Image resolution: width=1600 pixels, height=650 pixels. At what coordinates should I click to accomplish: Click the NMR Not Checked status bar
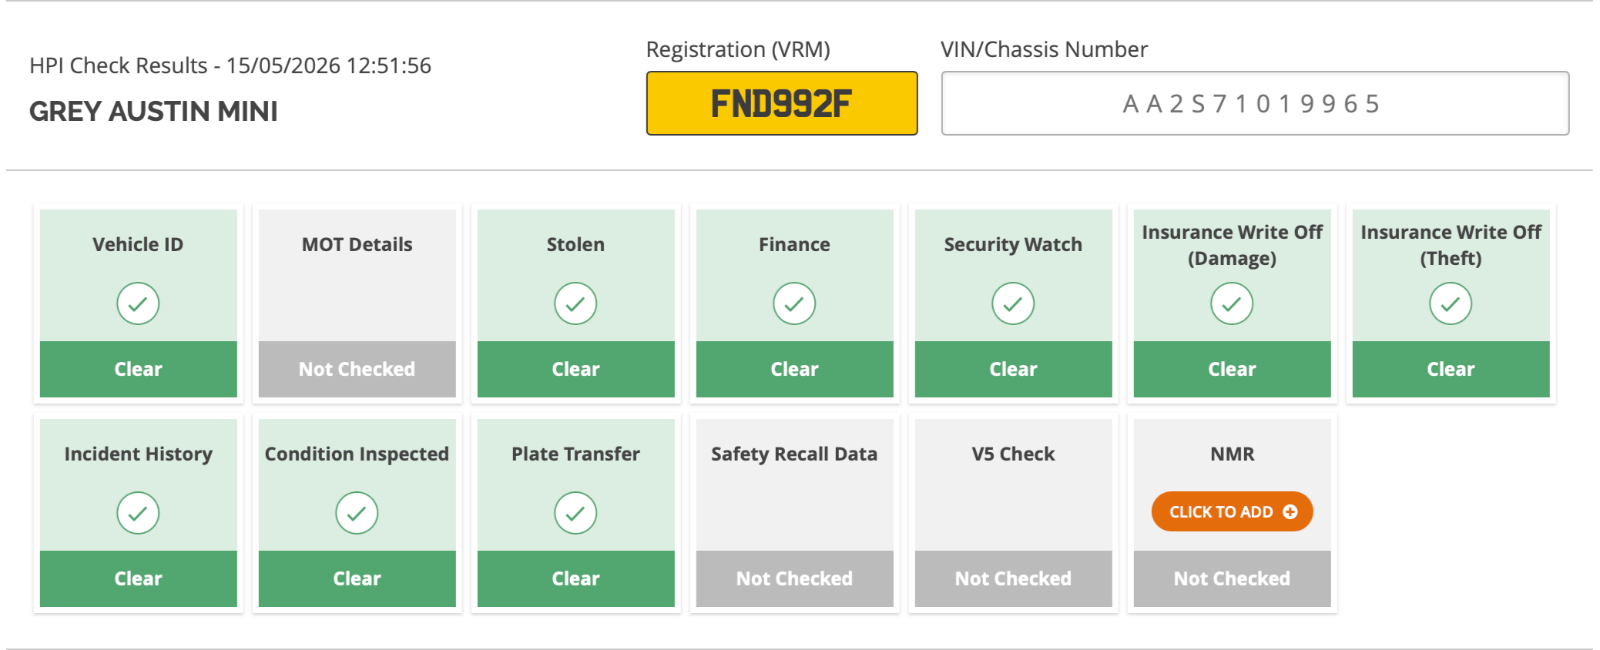1232,578
